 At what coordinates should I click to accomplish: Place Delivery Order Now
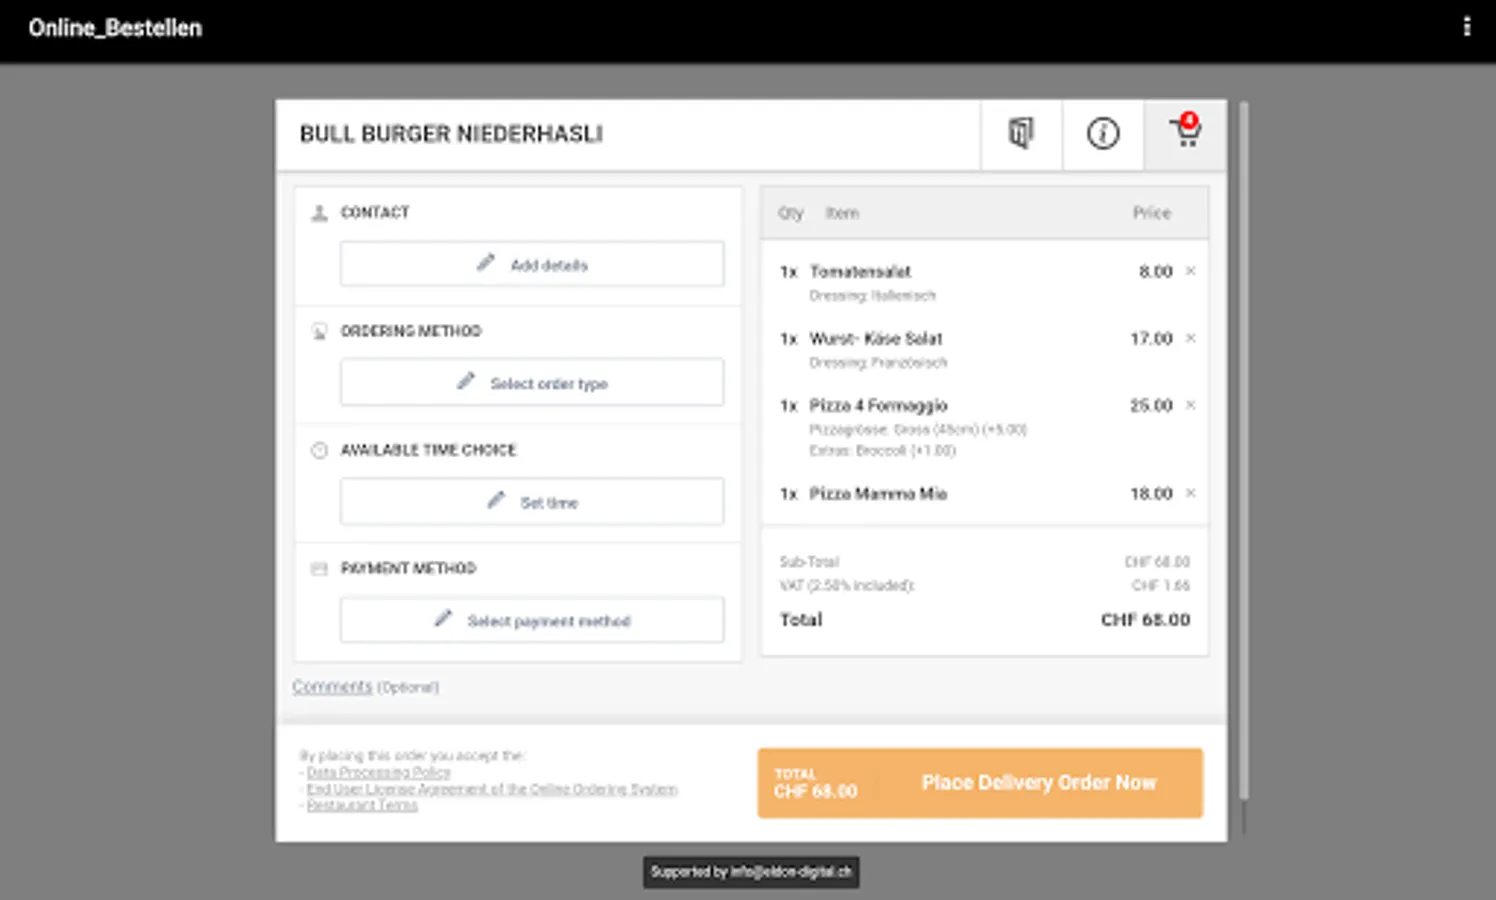pyautogui.click(x=980, y=783)
